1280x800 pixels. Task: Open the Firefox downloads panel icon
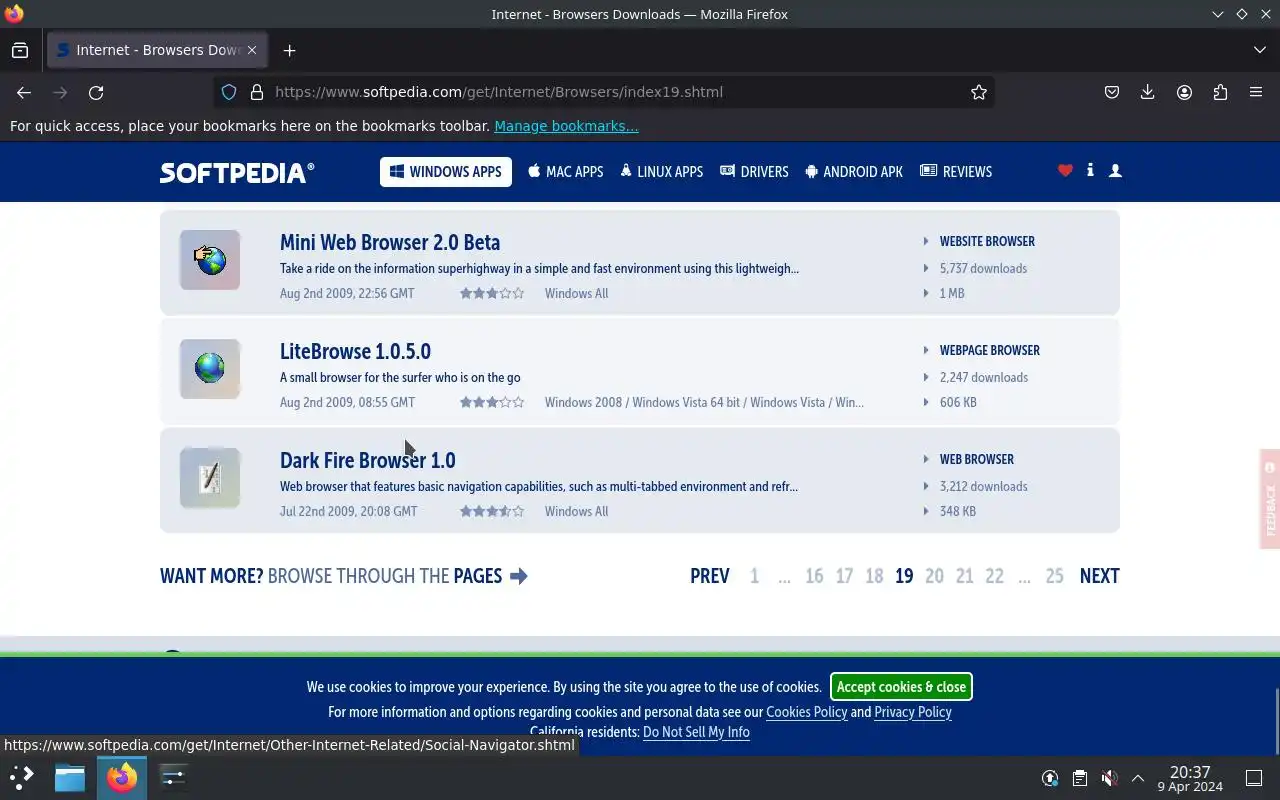tap(1147, 92)
